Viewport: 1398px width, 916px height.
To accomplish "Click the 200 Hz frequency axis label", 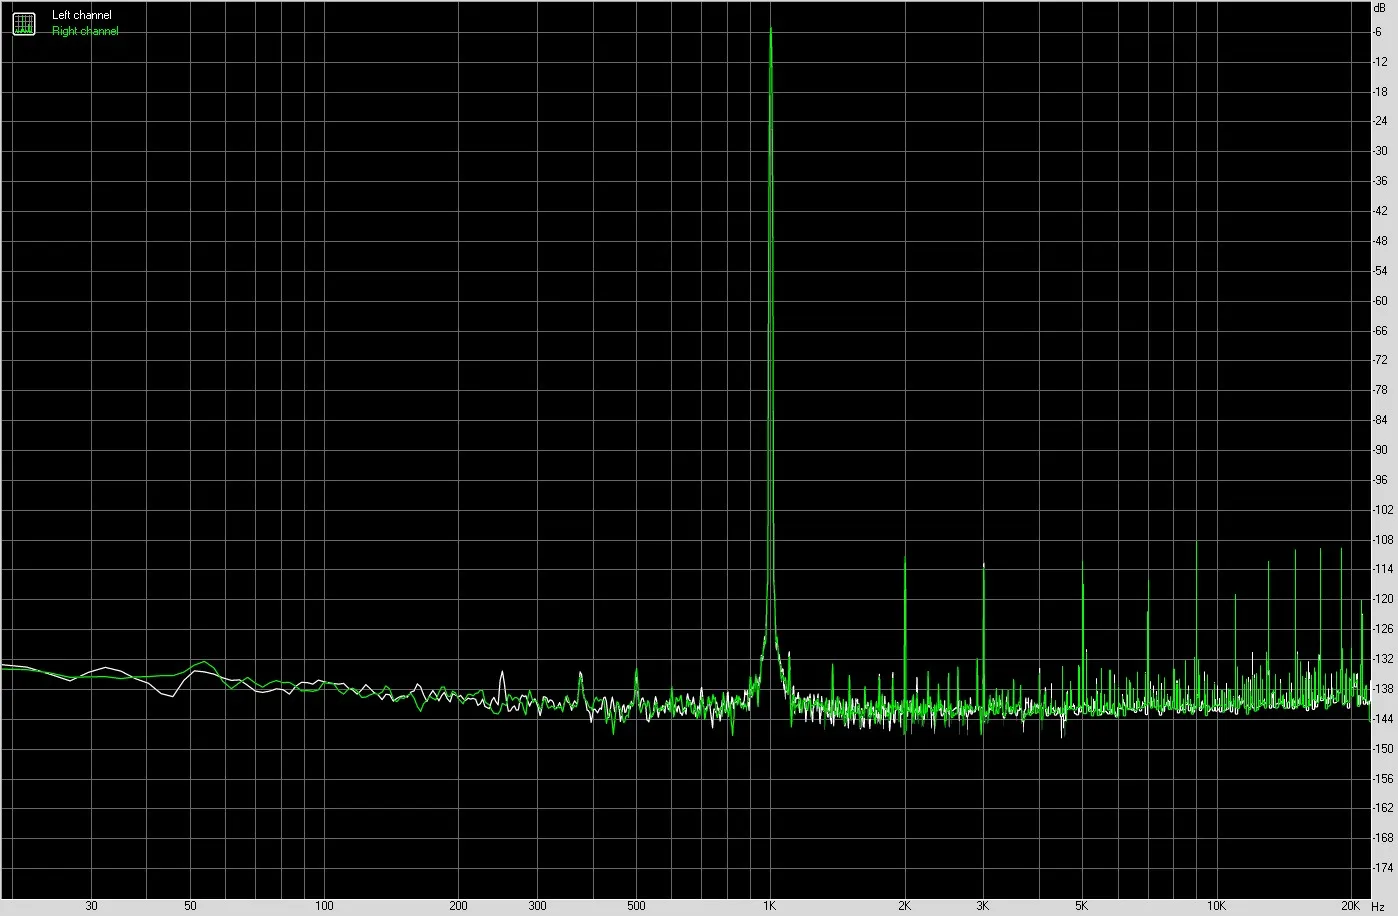I will pos(458,906).
